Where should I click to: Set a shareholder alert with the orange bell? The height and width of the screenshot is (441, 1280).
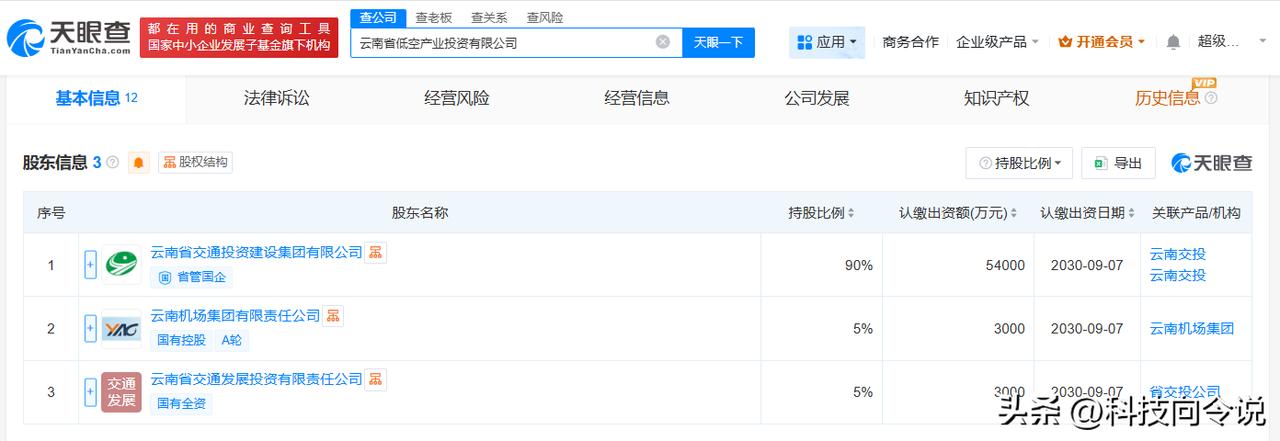pyautogui.click(x=139, y=162)
